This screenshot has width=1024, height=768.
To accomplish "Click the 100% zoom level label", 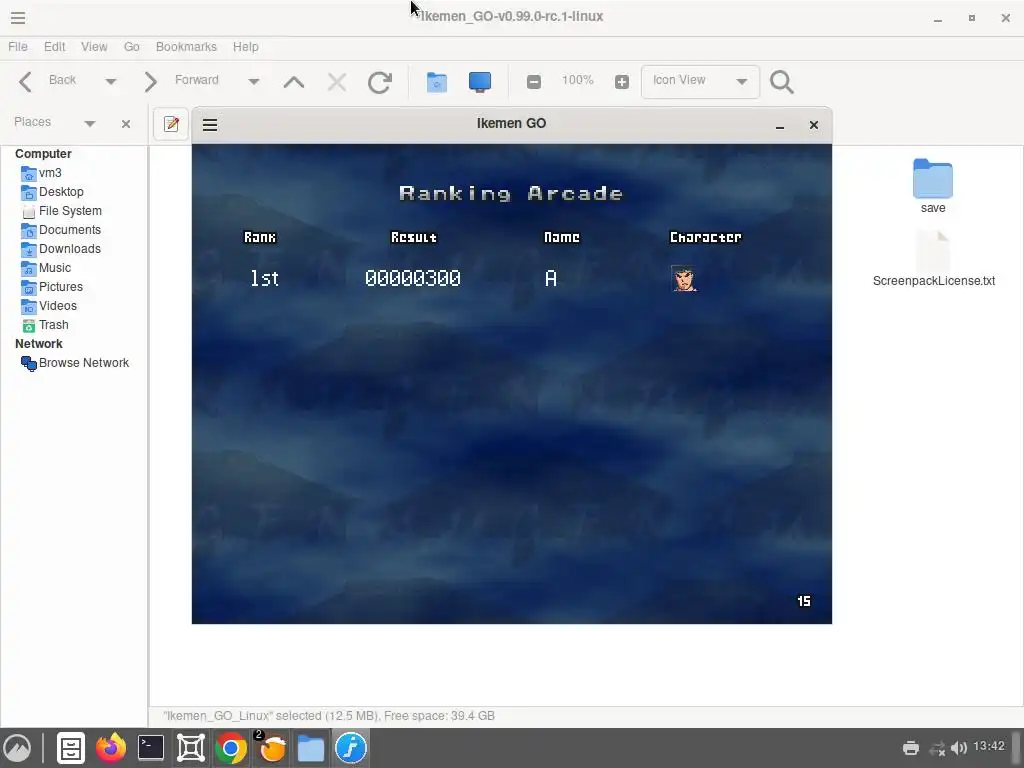I will (577, 80).
